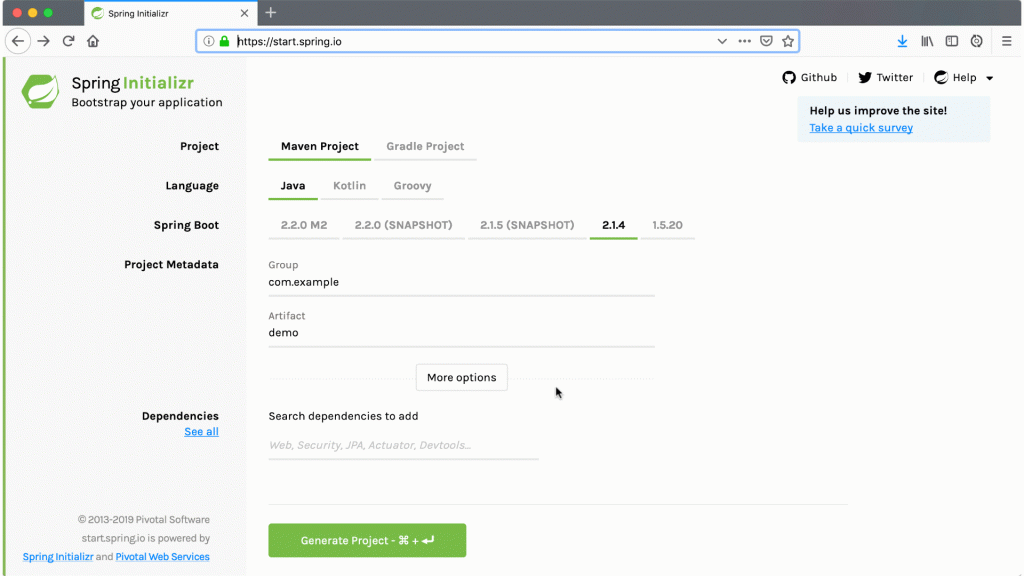The width and height of the screenshot is (1024, 576).
Task: Open the Pivotal Web Services link
Action: tap(163, 557)
